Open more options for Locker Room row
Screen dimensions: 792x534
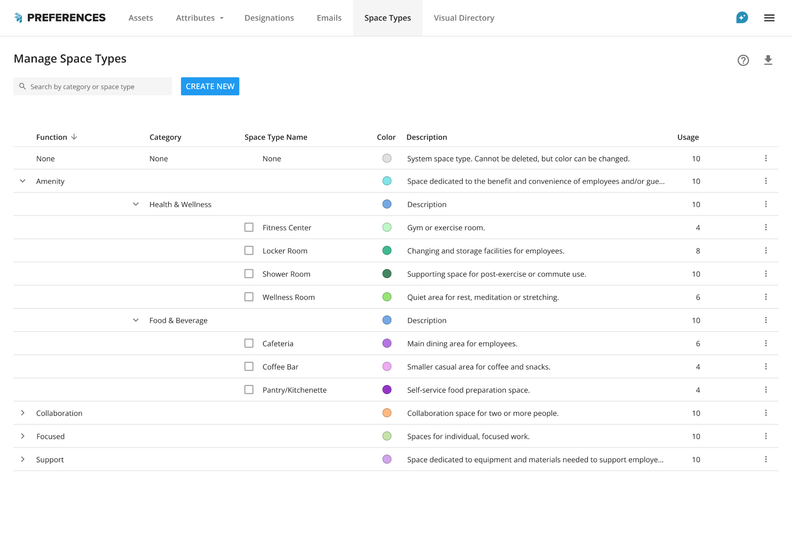(766, 251)
